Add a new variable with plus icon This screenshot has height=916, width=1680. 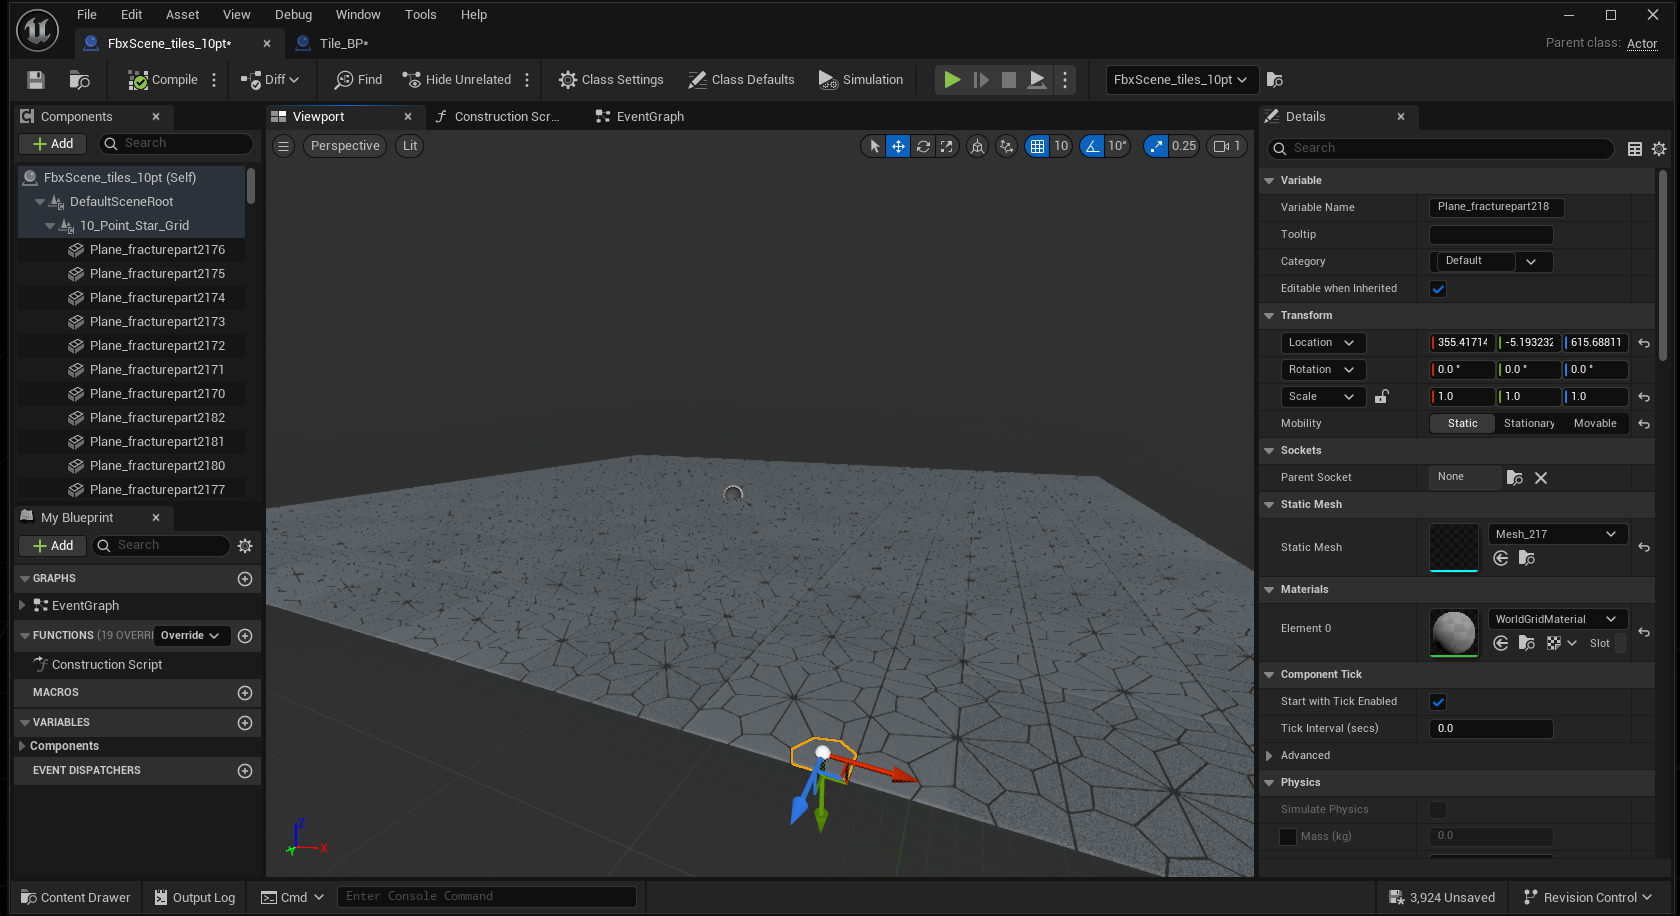[x=245, y=723]
